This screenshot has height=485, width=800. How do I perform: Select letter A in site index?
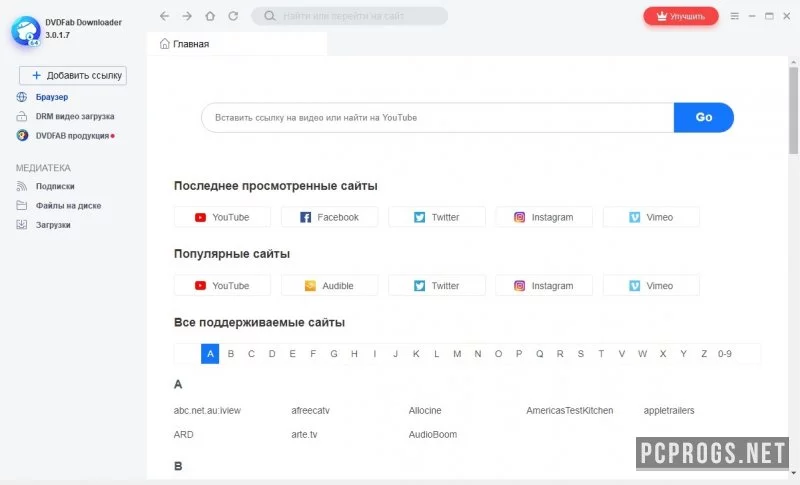(210, 354)
